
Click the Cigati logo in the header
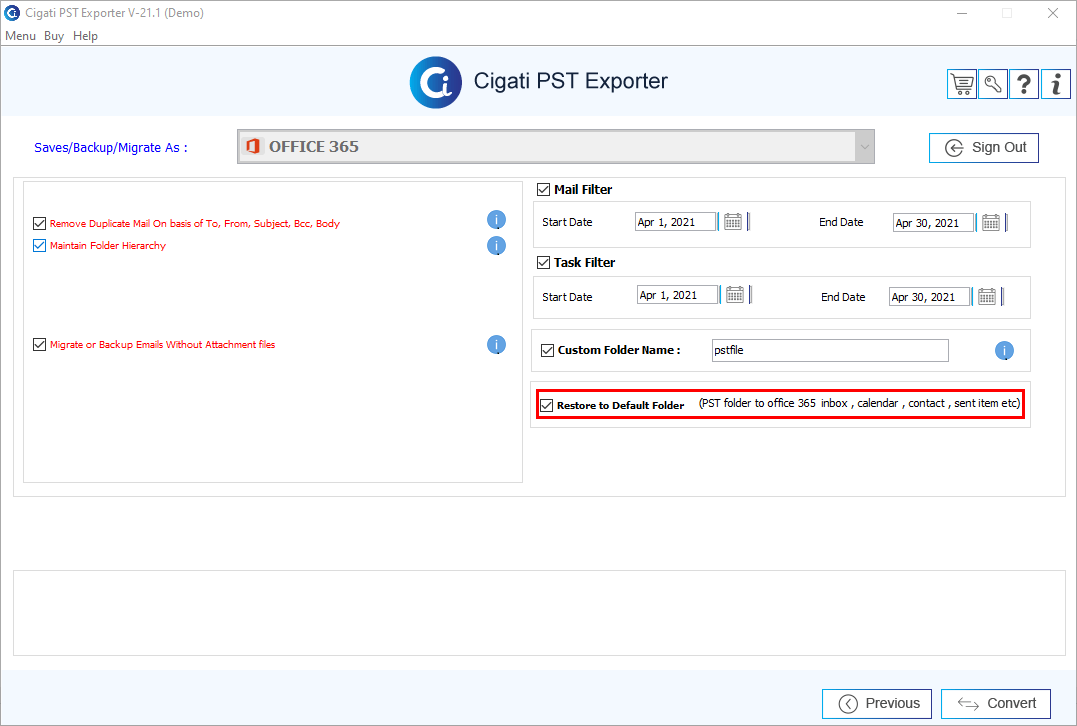[435, 82]
